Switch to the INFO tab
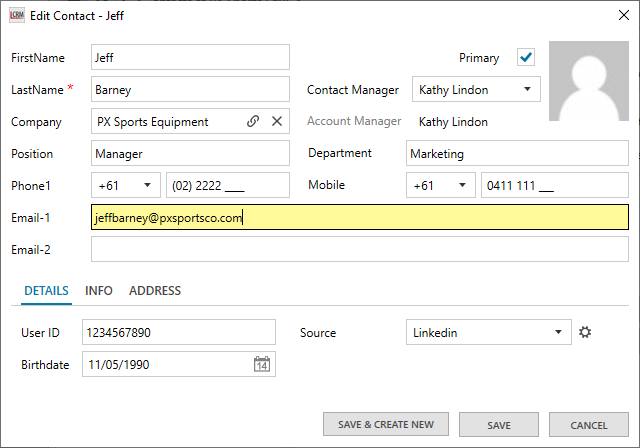The image size is (640, 448). (x=99, y=291)
